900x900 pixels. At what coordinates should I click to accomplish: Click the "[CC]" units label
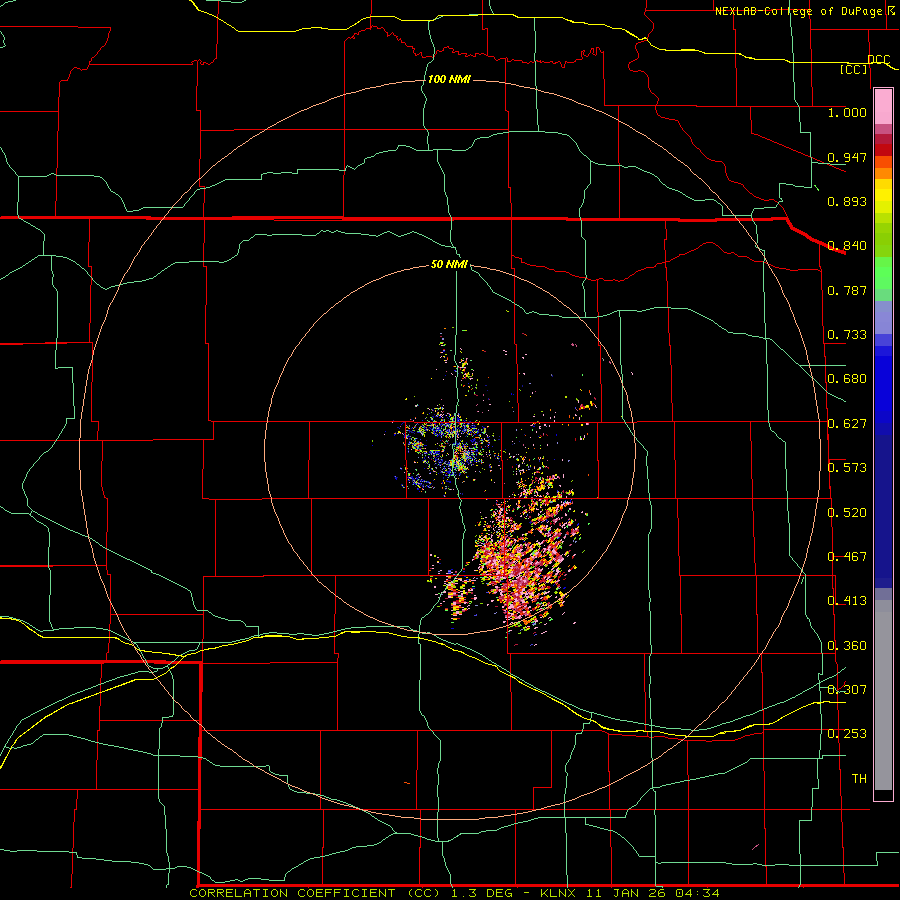tap(853, 69)
